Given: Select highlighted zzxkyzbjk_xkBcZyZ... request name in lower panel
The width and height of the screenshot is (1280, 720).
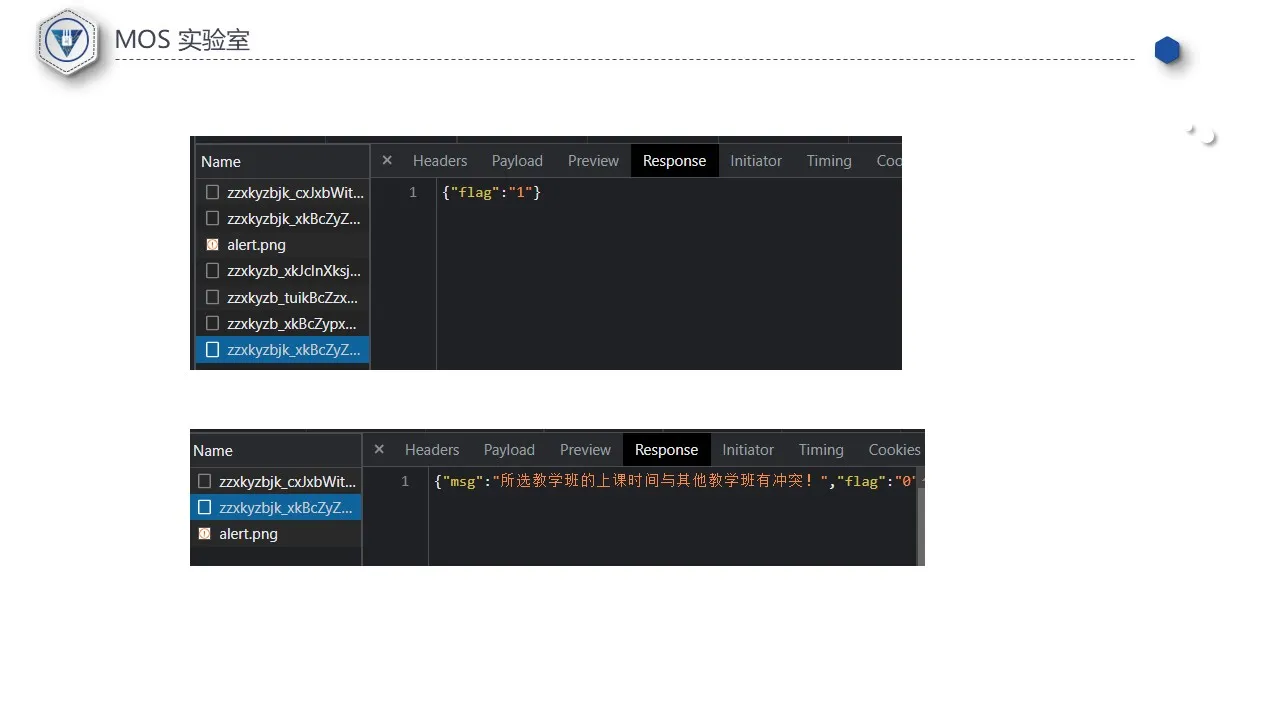Looking at the screenshot, I should pyautogui.click(x=286, y=508).
